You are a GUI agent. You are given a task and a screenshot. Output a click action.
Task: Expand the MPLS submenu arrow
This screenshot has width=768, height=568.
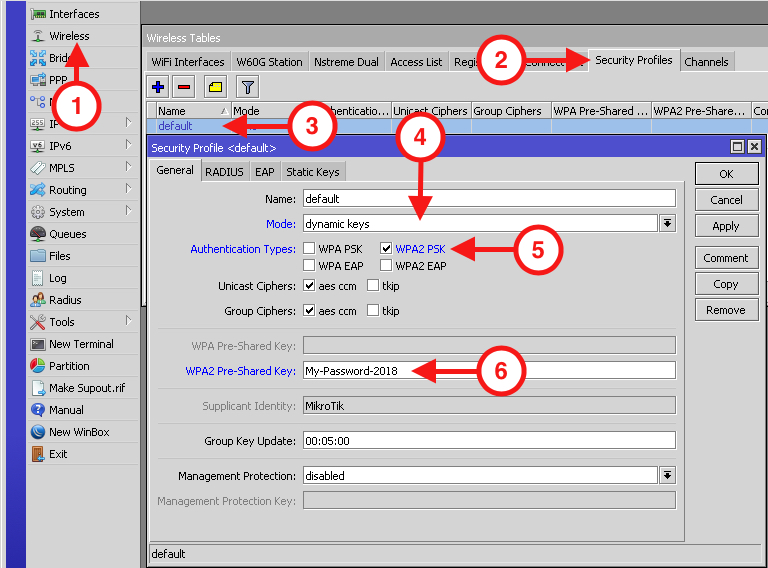pos(128,166)
